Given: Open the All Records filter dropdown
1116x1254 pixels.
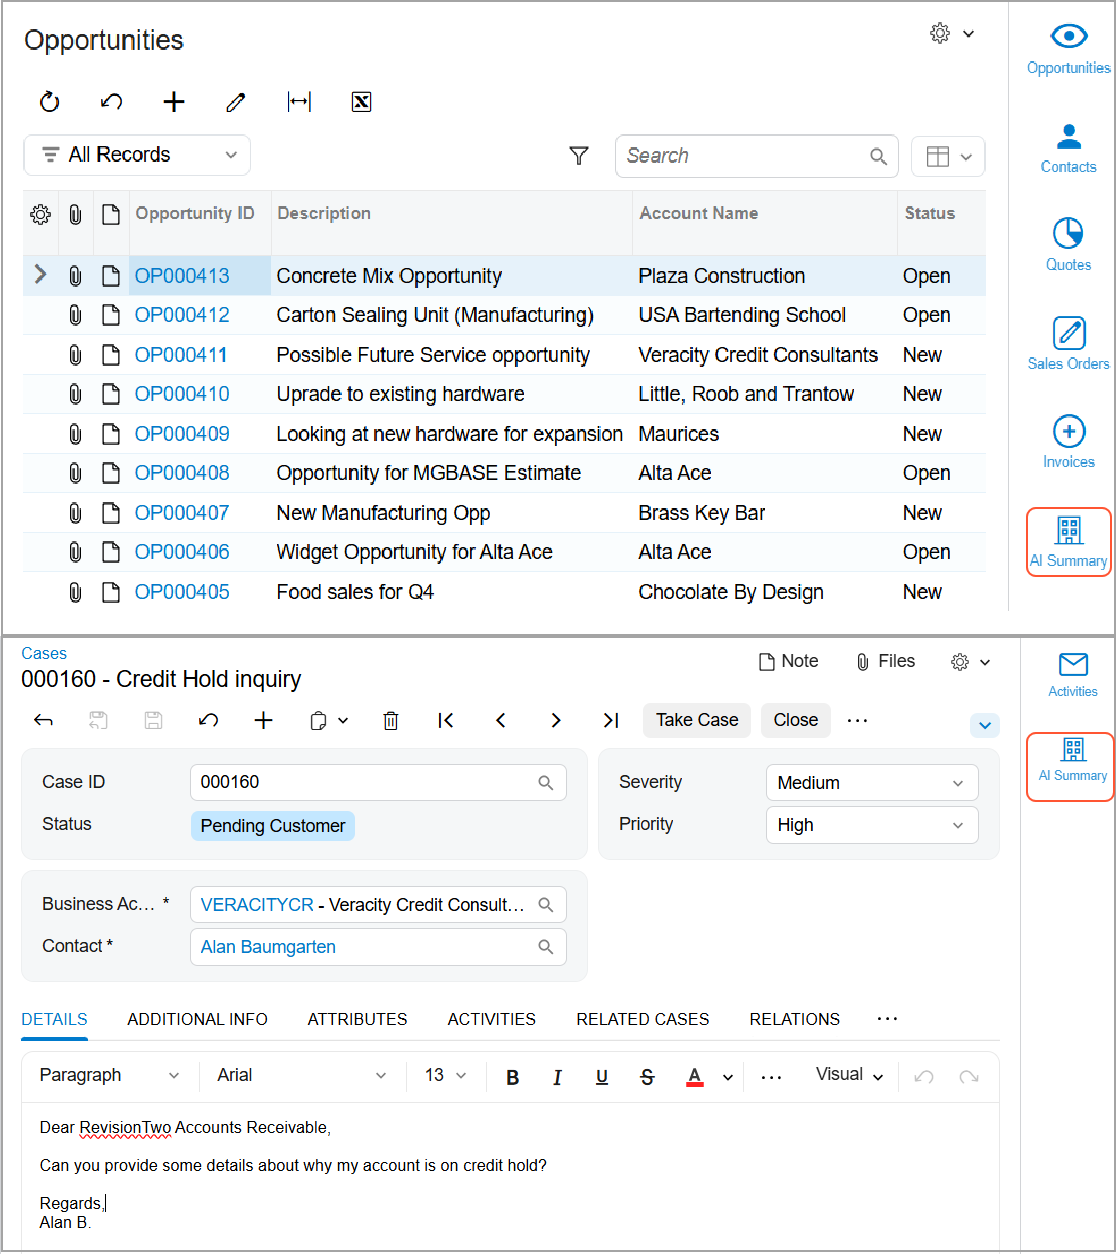Looking at the screenshot, I should (x=137, y=155).
